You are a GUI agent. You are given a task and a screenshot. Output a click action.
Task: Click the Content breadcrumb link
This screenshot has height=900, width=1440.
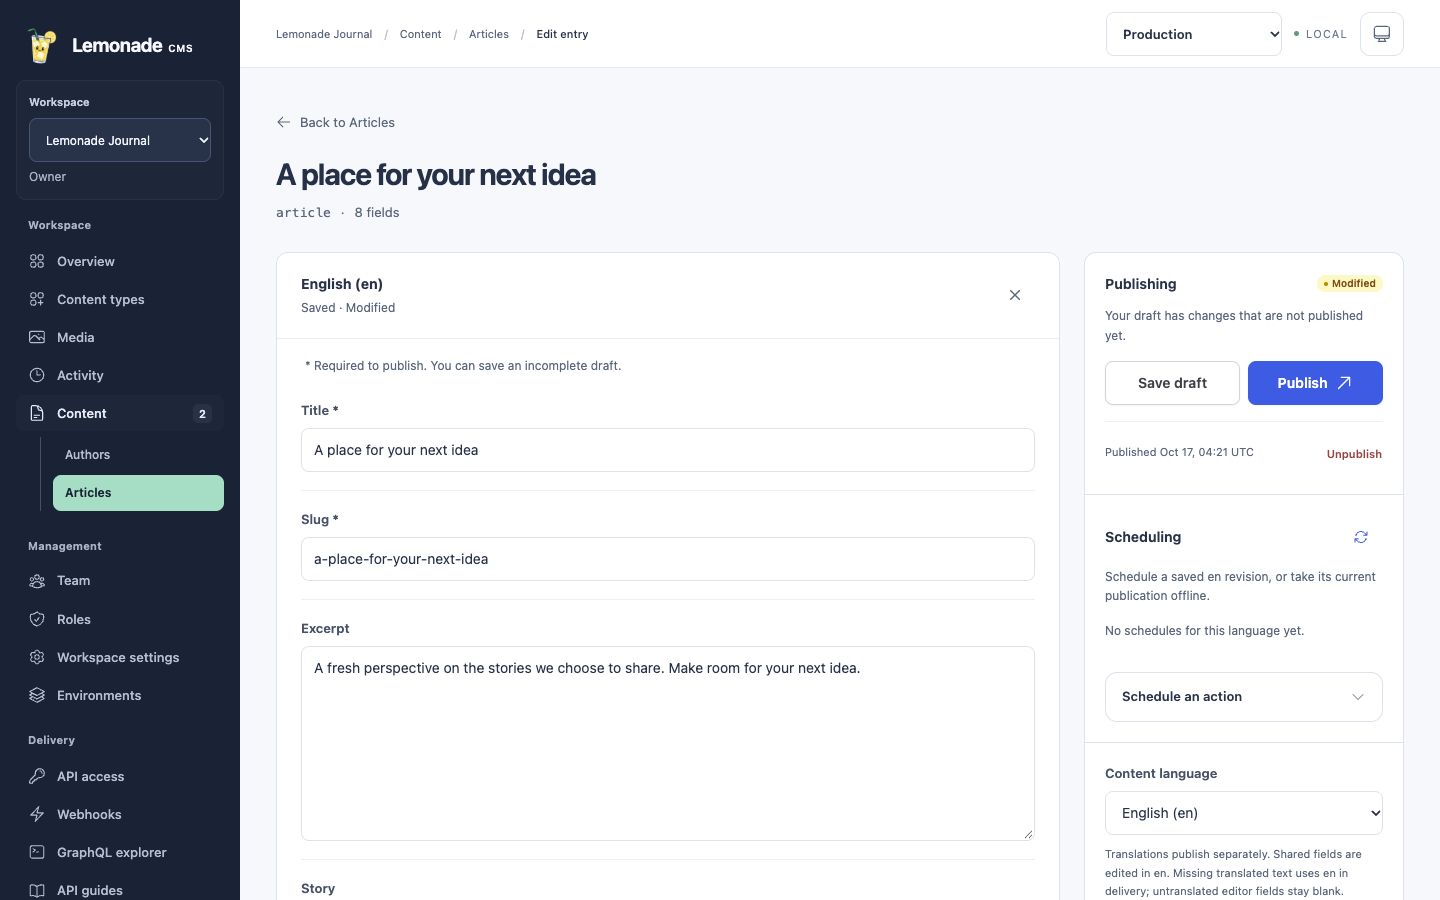point(420,34)
